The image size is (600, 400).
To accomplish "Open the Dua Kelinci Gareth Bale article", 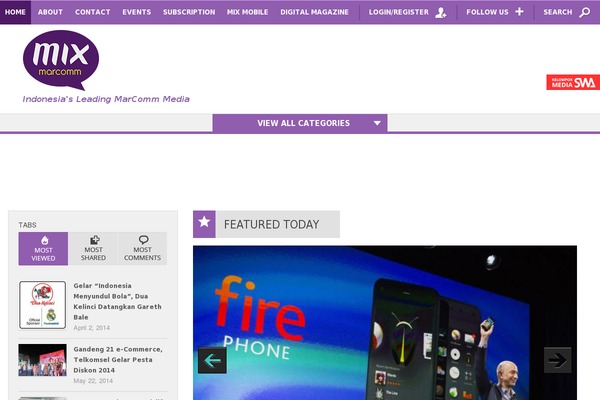I will [x=117, y=301].
